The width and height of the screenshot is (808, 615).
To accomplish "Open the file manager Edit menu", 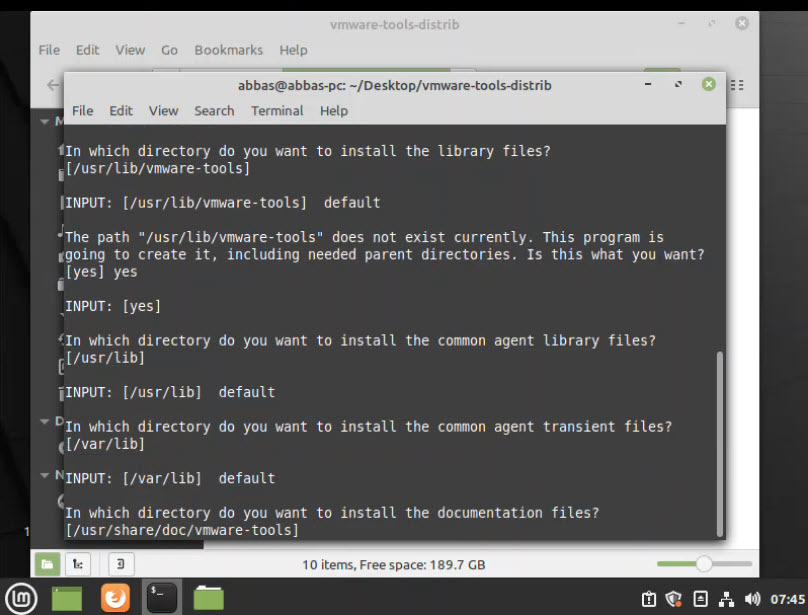I will pyautogui.click(x=87, y=50).
